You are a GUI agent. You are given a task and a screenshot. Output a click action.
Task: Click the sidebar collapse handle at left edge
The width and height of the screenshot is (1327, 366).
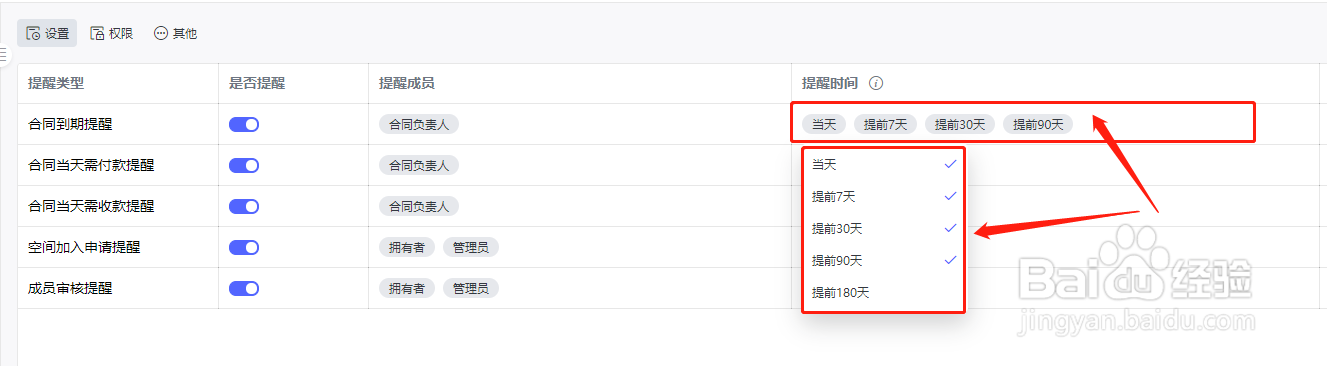tap(4, 56)
